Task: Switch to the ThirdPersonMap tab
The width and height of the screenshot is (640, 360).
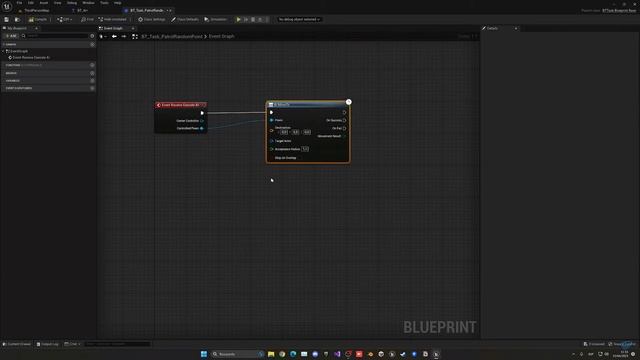Action: [x=37, y=10]
